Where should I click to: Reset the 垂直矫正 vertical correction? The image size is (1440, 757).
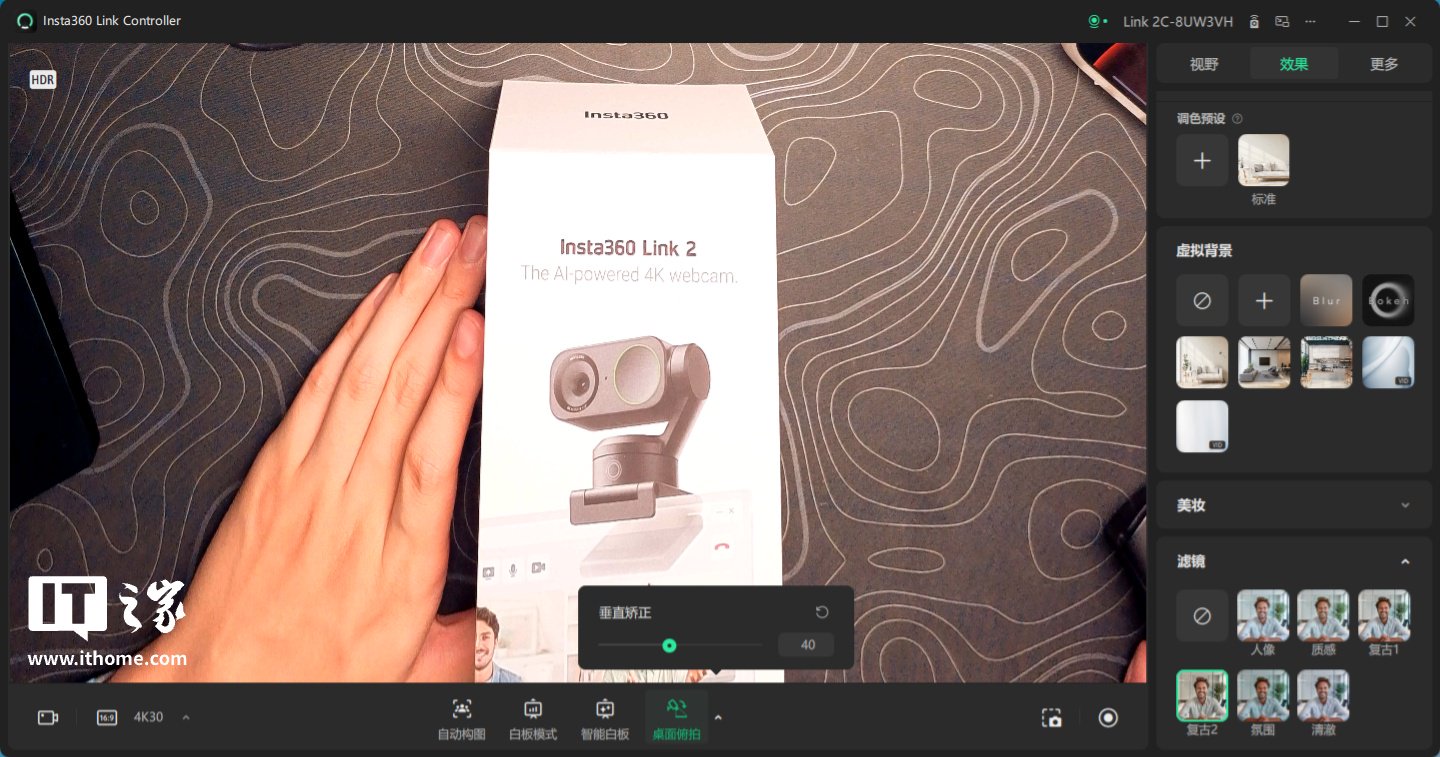pyautogui.click(x=822, y=612)
